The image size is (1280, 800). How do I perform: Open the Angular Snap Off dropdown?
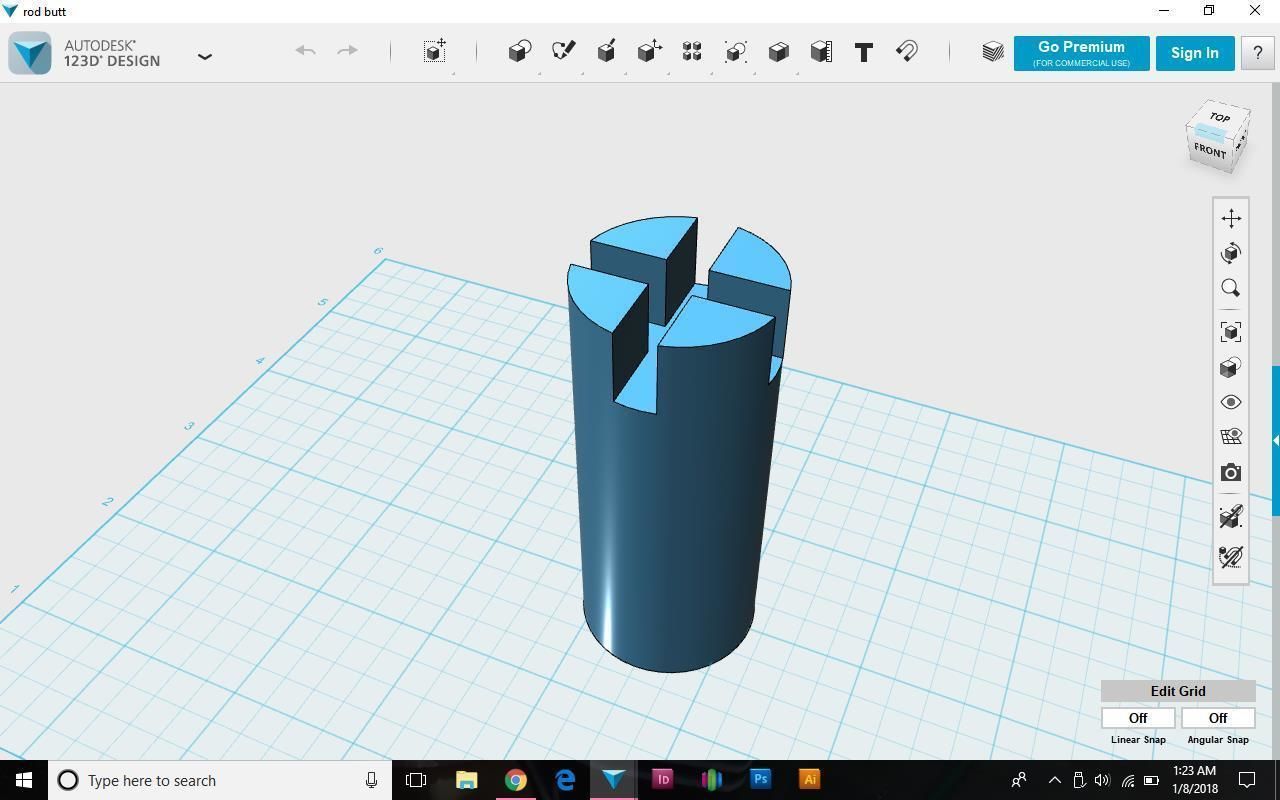(x=1218, y=718)
